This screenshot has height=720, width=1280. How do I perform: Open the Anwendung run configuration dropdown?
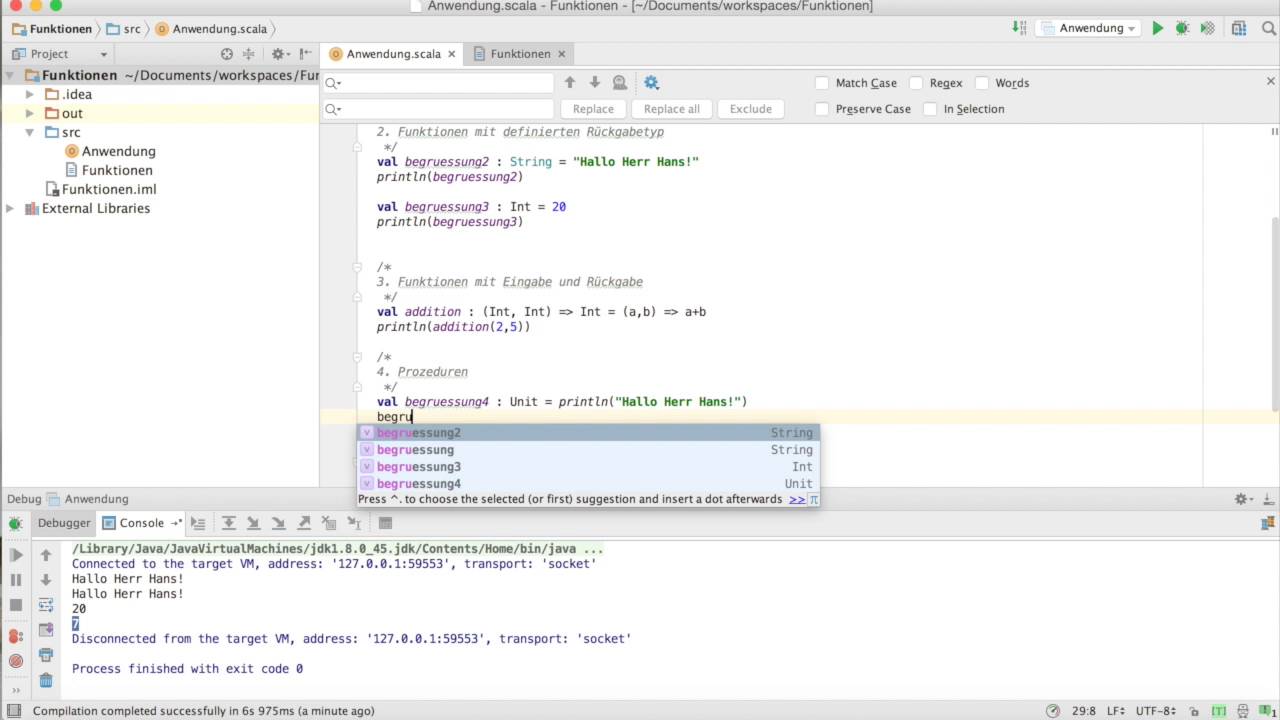(1088, 28)
